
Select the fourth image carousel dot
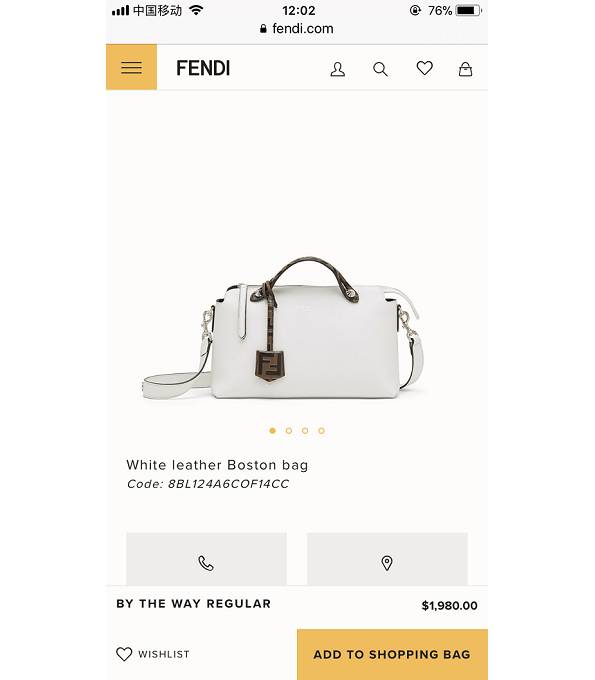coord(321,431)
